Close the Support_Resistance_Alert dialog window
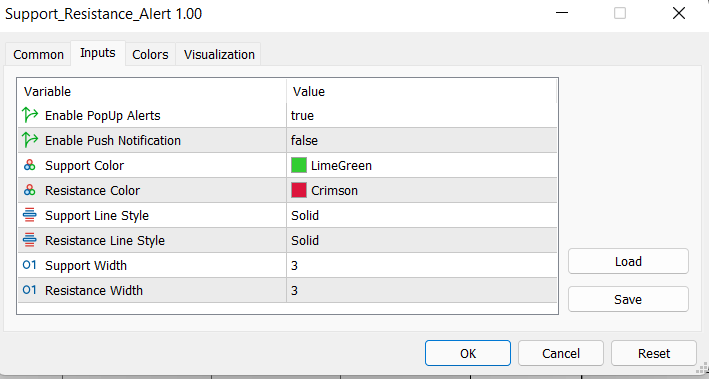The height and width of the screenshot is (379, 709). [679, 13]
